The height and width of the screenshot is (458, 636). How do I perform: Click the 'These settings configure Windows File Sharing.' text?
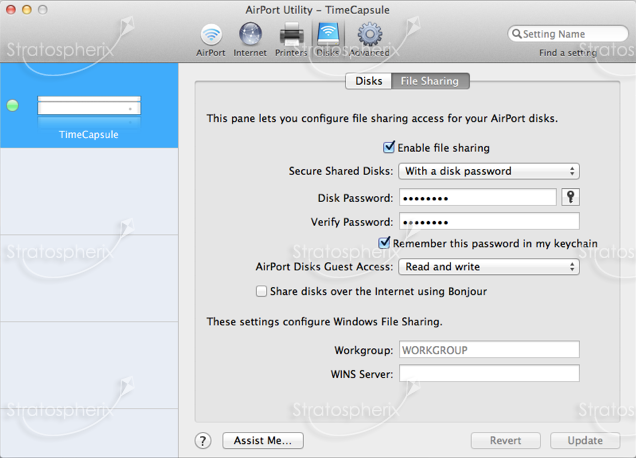[x=324, y=322]
